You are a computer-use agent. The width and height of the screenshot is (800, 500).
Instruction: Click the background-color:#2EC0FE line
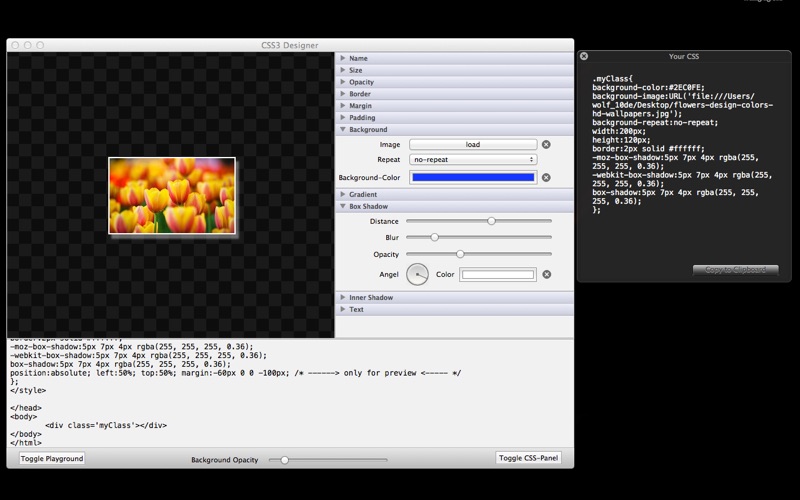pyautogui.click(x=648, y=87)
